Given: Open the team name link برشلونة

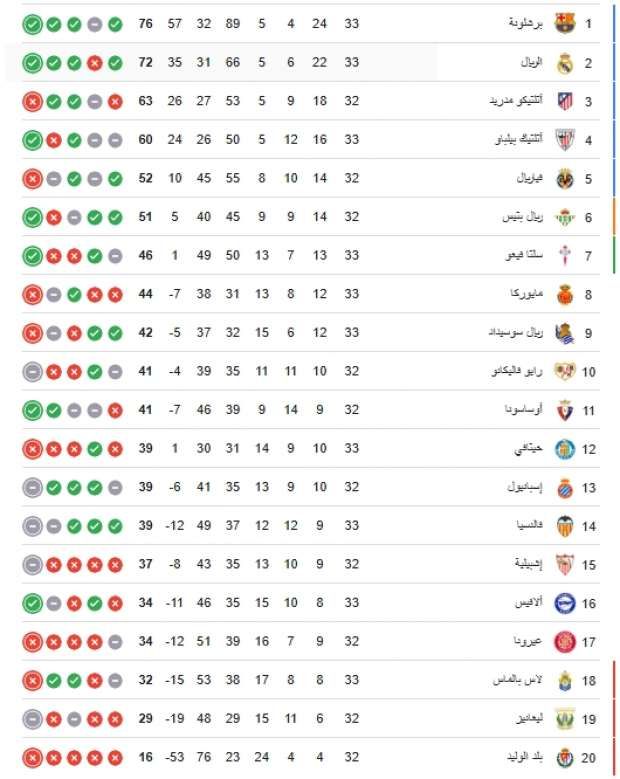Looking at the screenshot, I should tap(526, 23).
